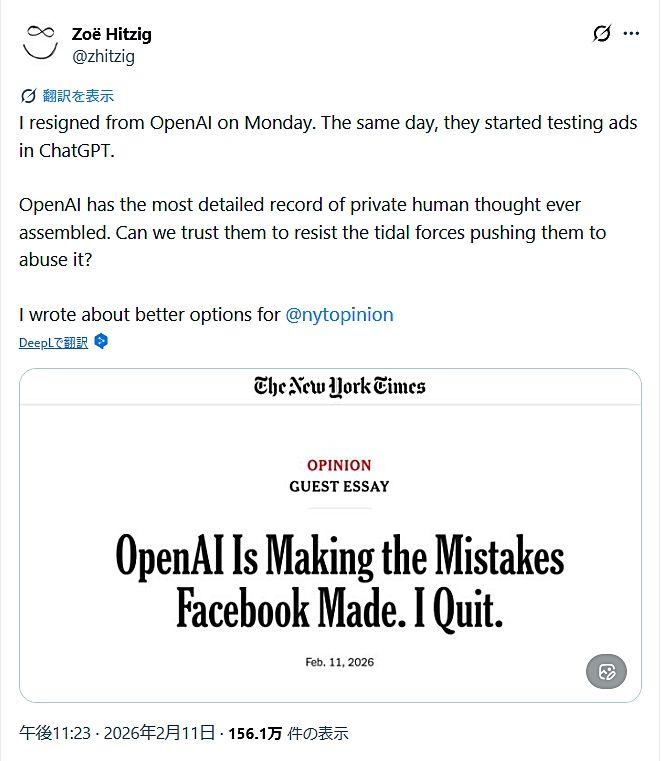This screenshot has height=761, width=661.
Task: Click the image edit icon on the card
Action: click(606, 671)
